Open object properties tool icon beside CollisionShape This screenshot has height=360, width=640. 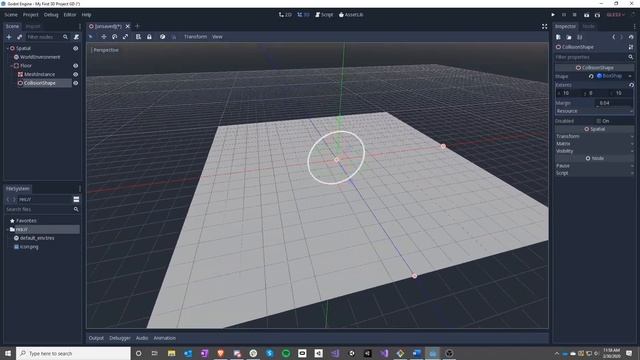point(631,47)
